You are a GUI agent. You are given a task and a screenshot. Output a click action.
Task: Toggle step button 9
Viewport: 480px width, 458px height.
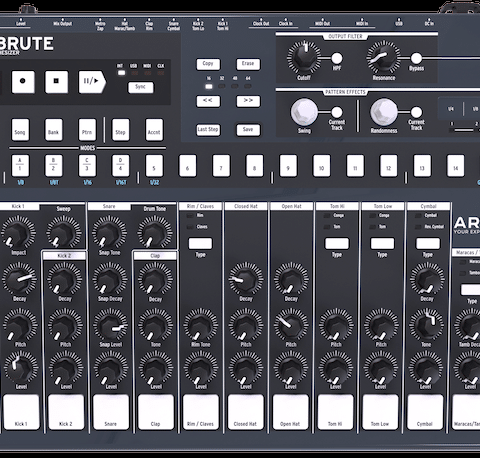coord(288,166)
